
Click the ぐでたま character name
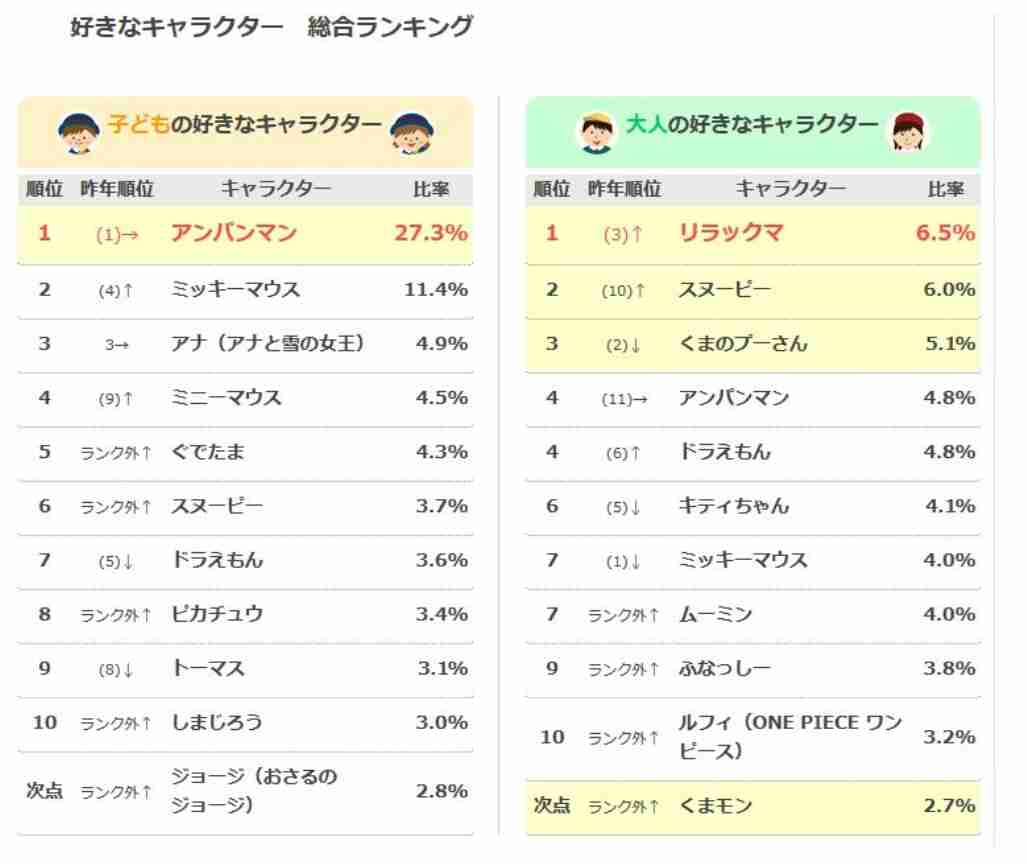click(x=208, y=451)
